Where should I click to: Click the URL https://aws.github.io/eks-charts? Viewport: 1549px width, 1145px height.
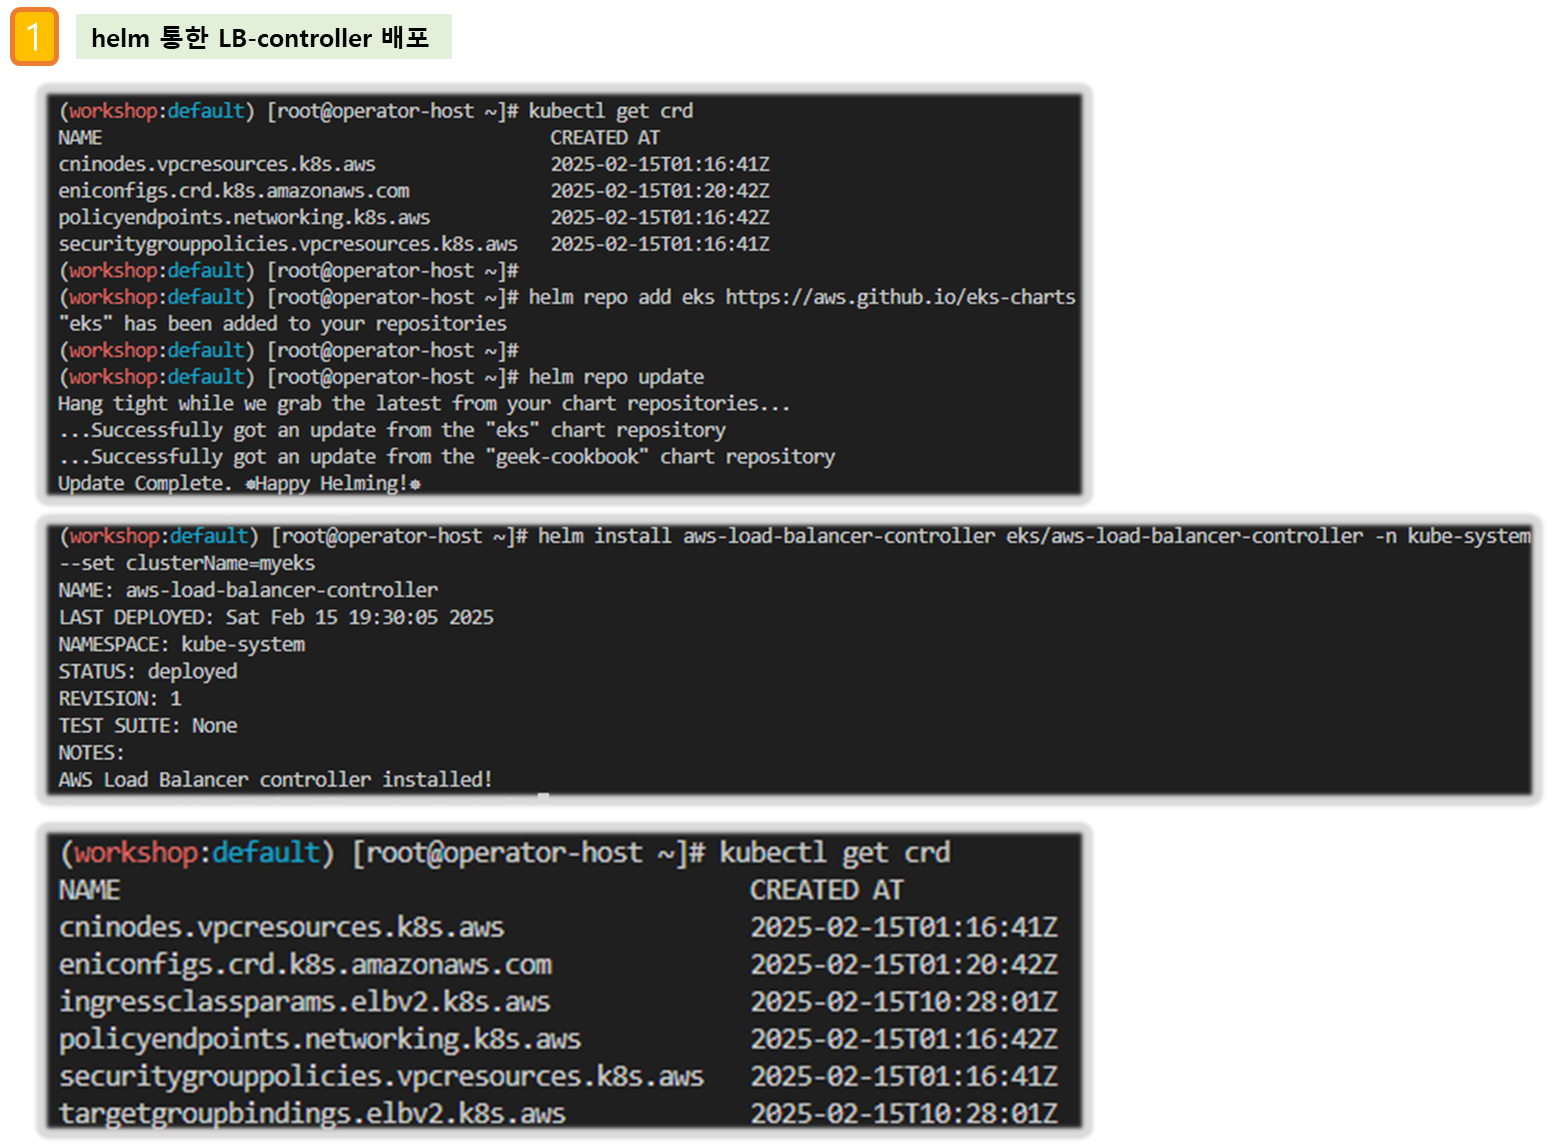[x=900, y=297]
